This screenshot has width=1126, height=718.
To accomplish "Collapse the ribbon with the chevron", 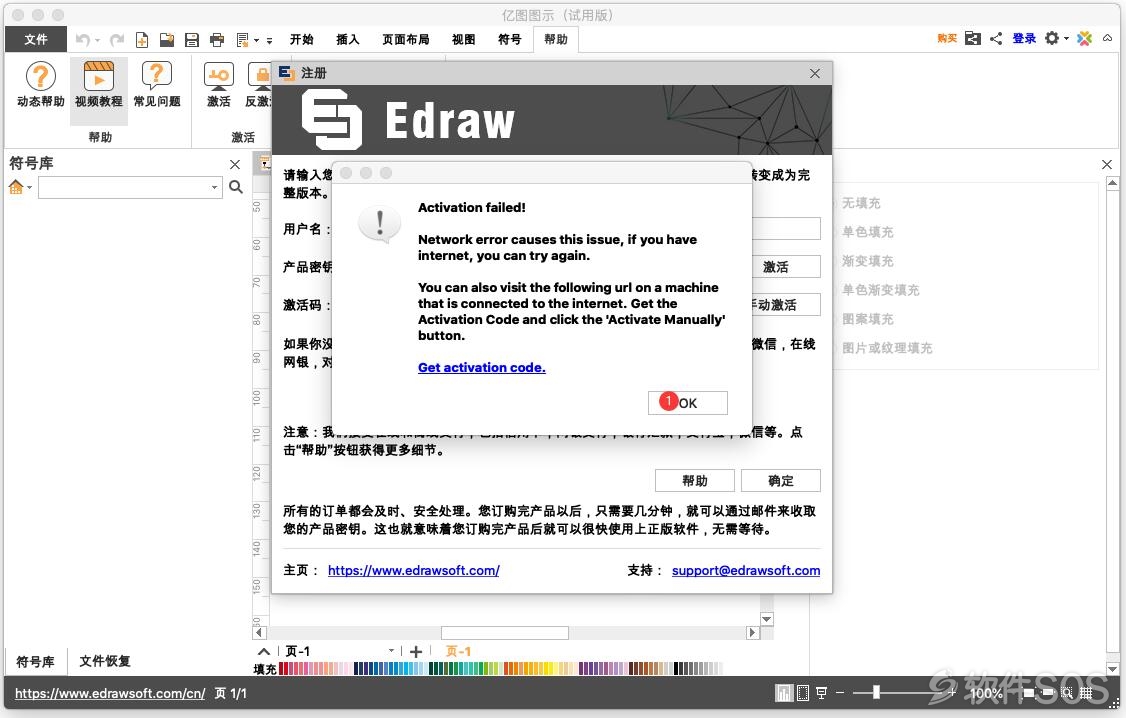I will coord(1107,38).
